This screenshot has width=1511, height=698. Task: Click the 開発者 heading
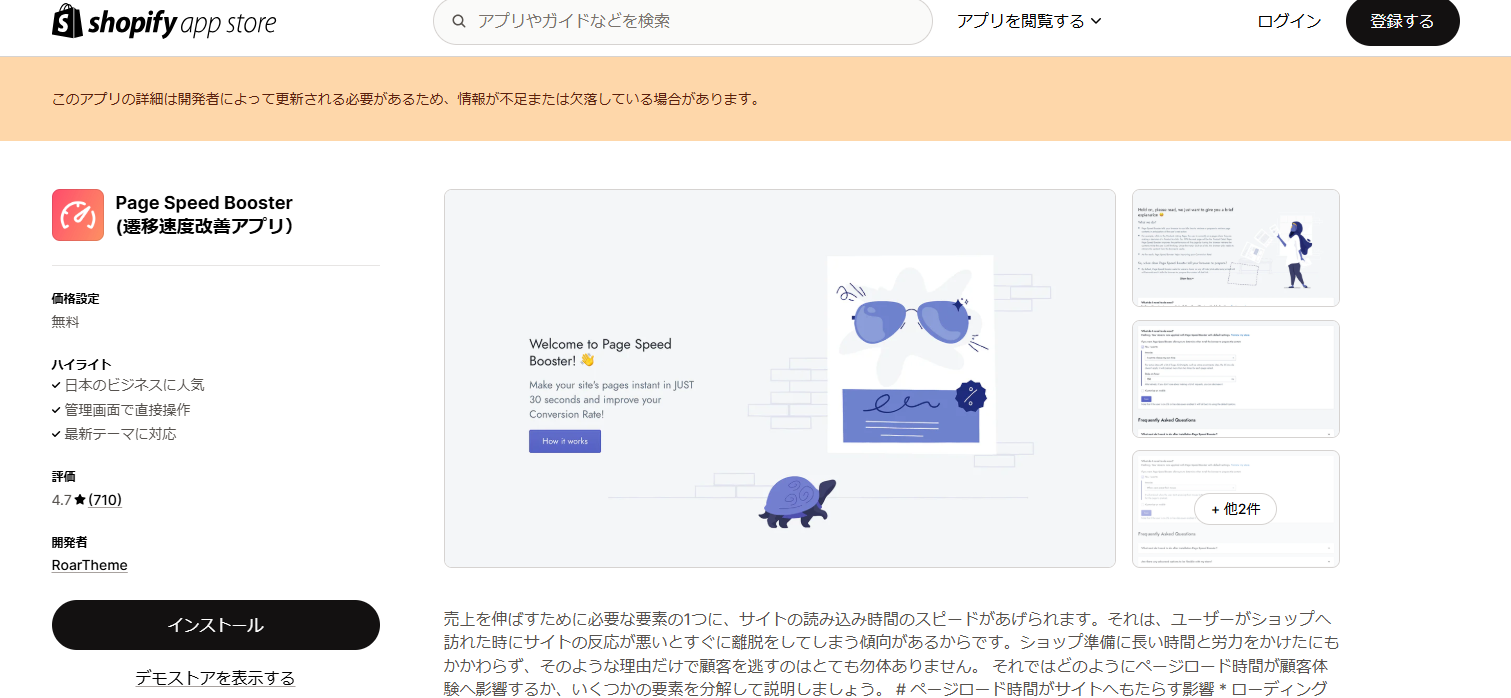(70, 542)
